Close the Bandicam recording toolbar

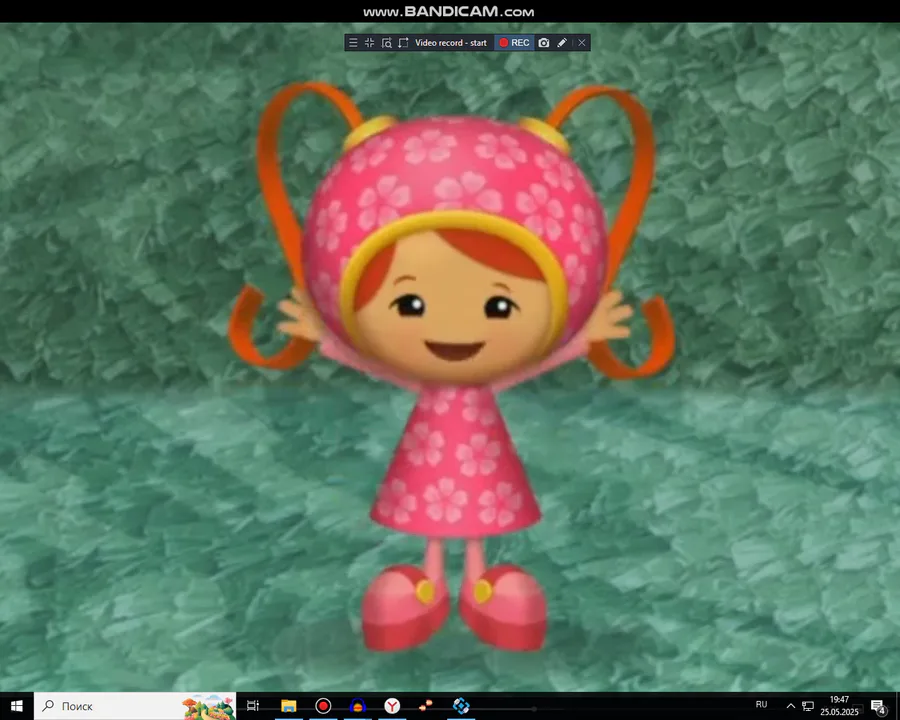point(582,42)
